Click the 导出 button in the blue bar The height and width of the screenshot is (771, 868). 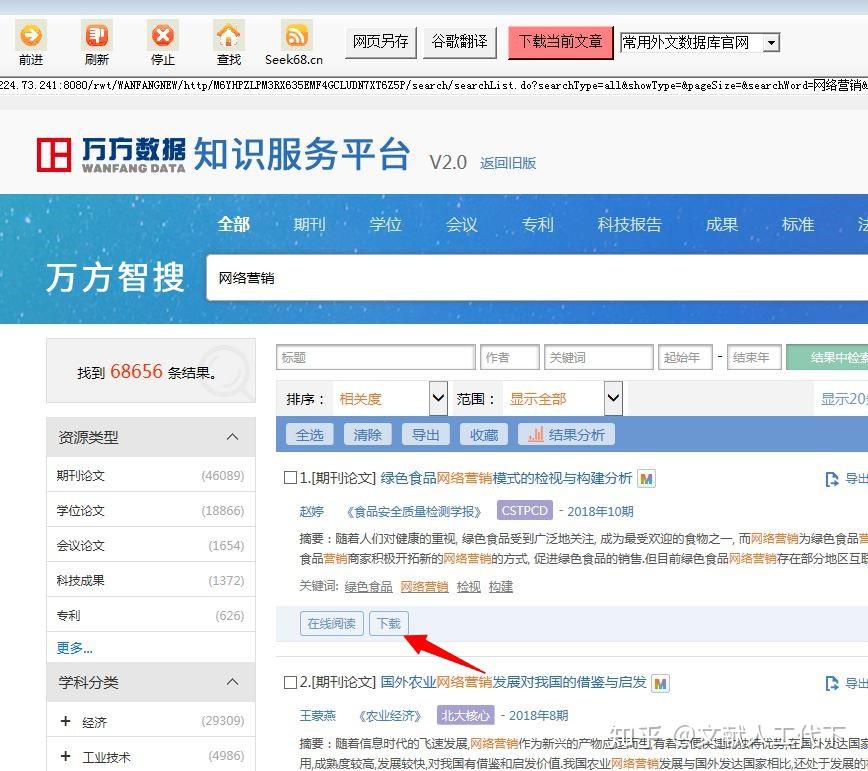point(426,434)
